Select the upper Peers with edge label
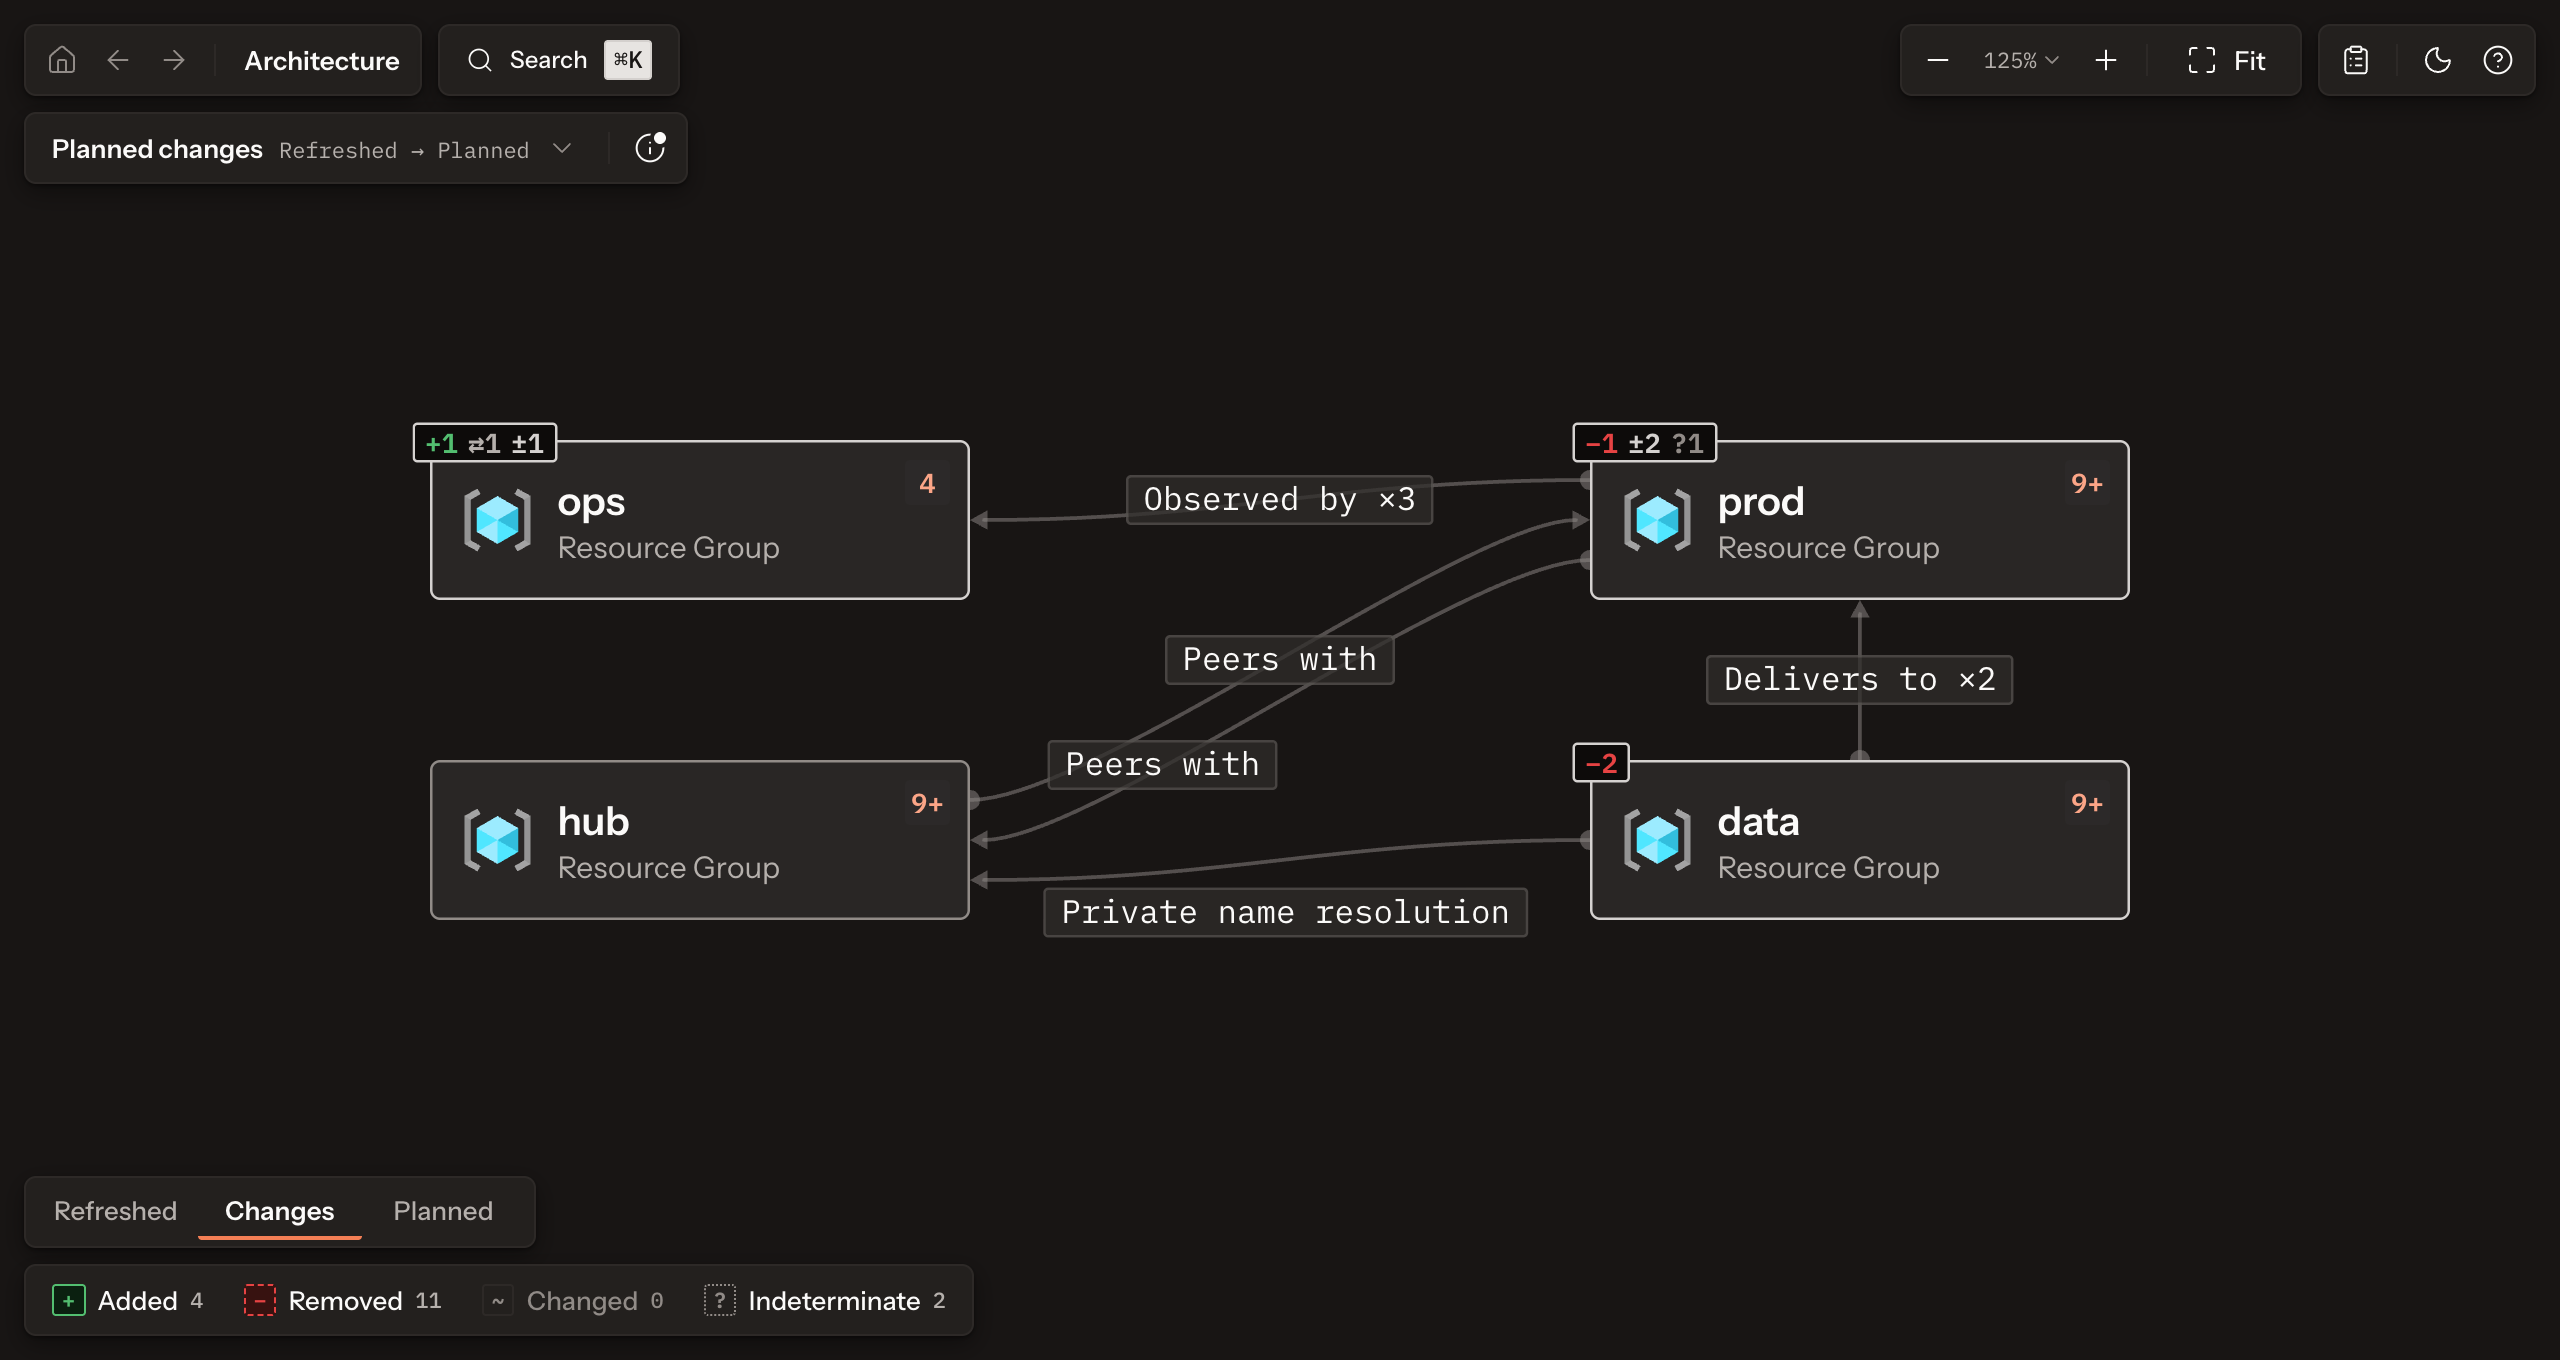The width and height of the screenshot is (2560, 1360). click(1280, 660)
